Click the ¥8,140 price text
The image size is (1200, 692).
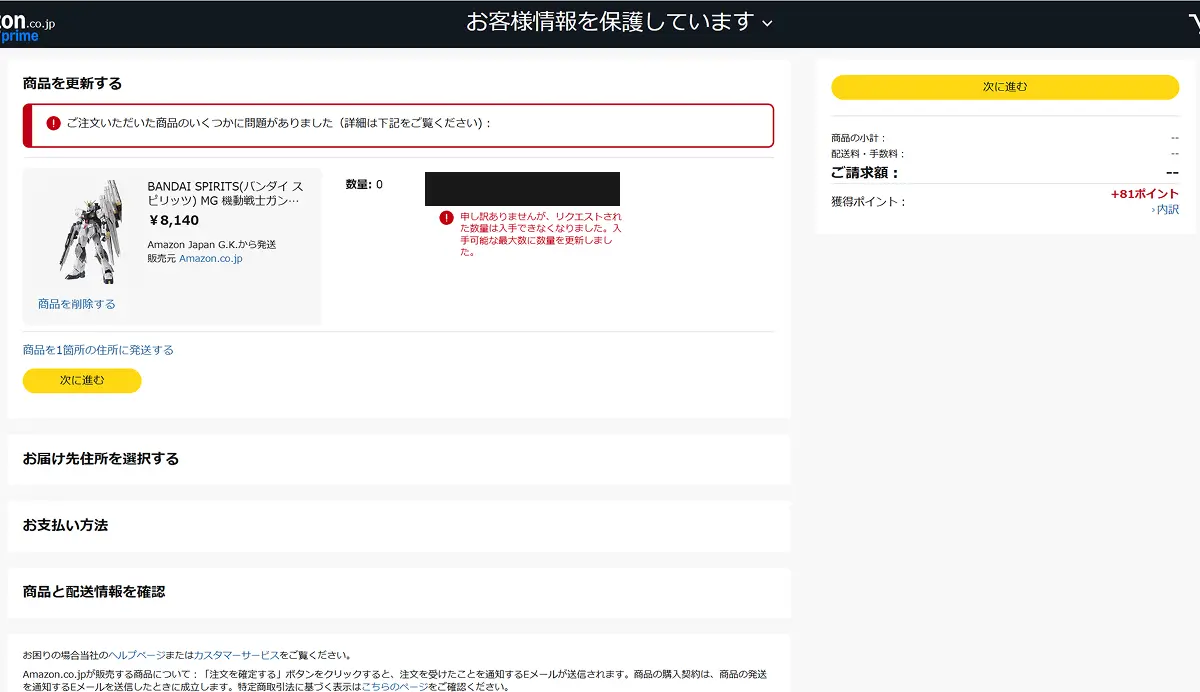pyautogui.click(x=174, y=221)
